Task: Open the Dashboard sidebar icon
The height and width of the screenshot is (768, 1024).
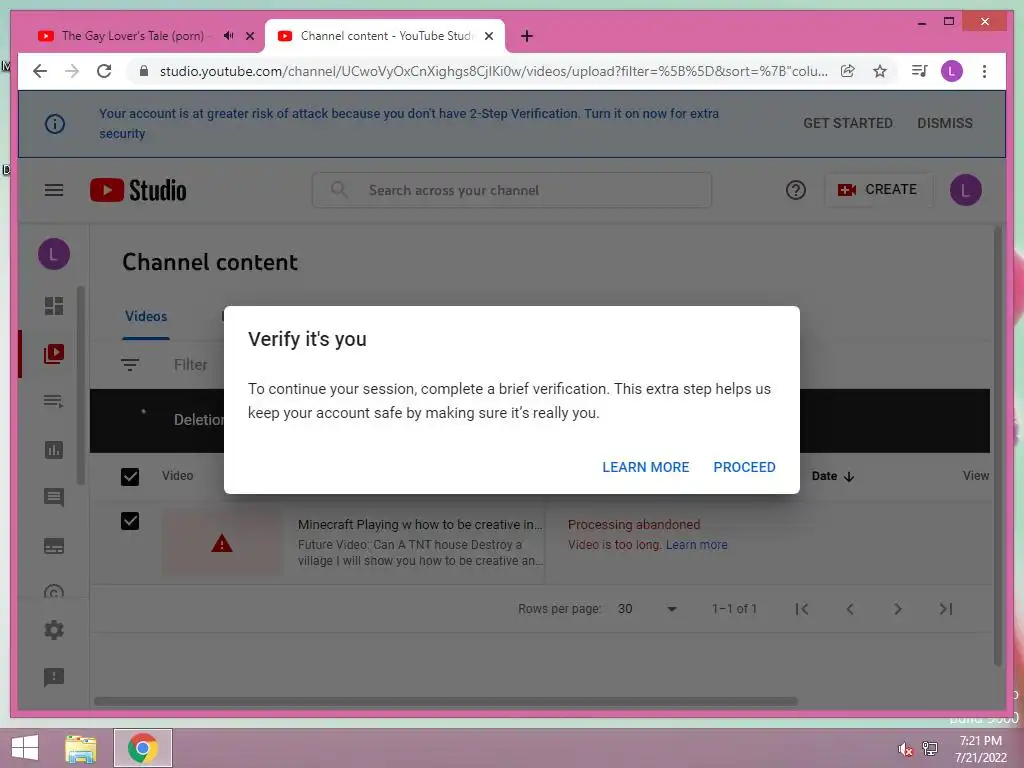Action: point(54,306)
